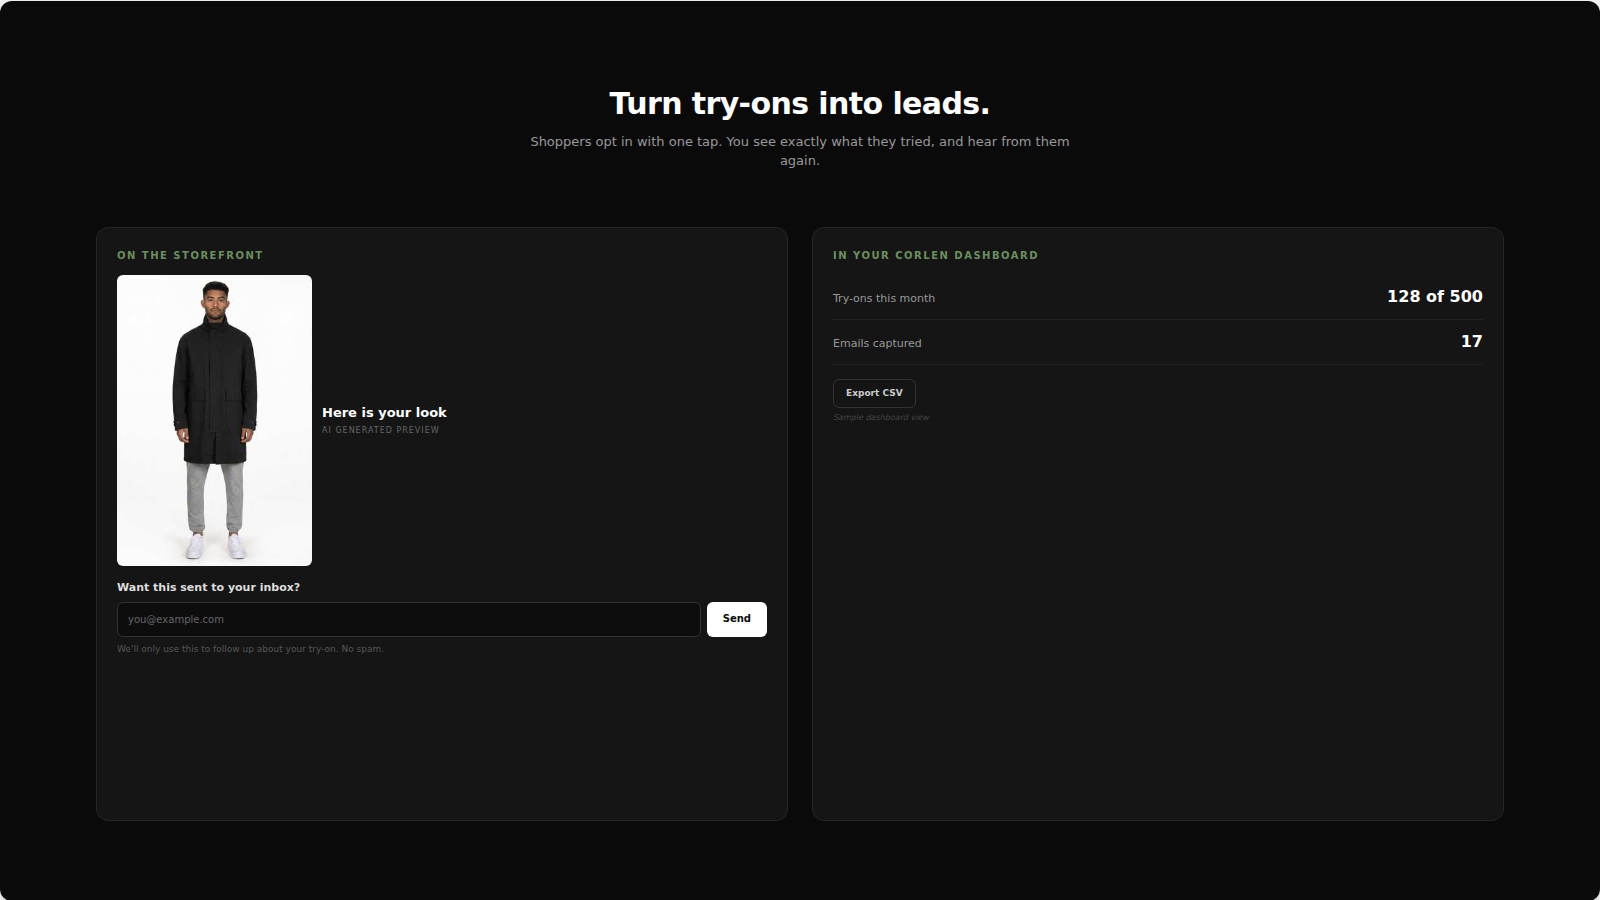
Task: Click the "Shoppers opt in with one tap" subtitle
Action: pos(800,151)
